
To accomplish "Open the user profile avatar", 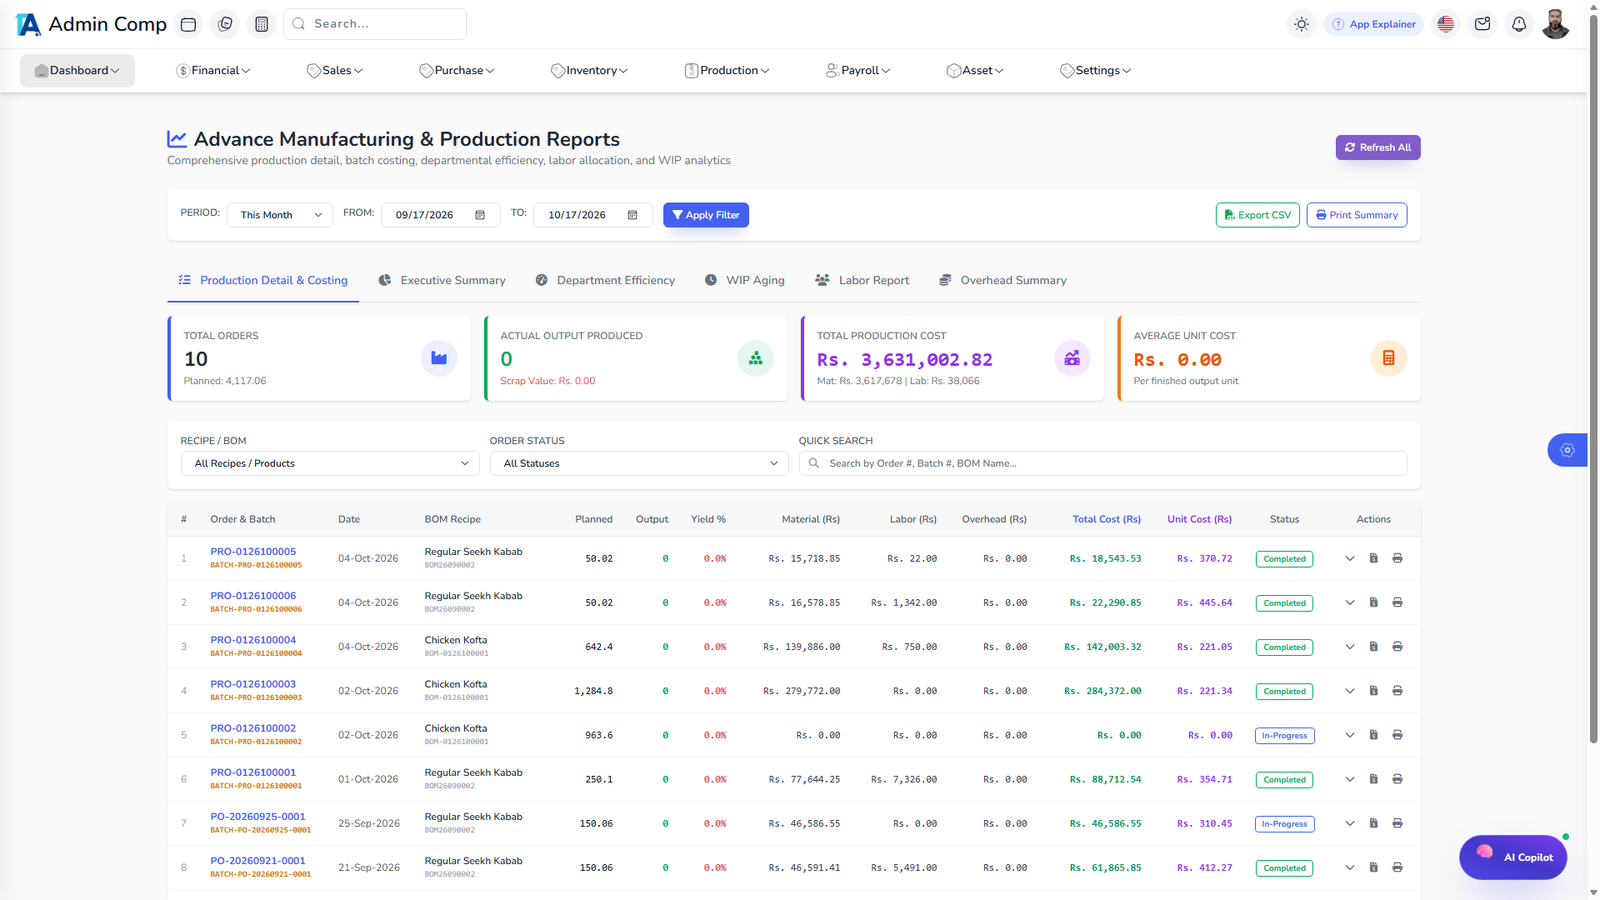I will [x=1555, y=24].
